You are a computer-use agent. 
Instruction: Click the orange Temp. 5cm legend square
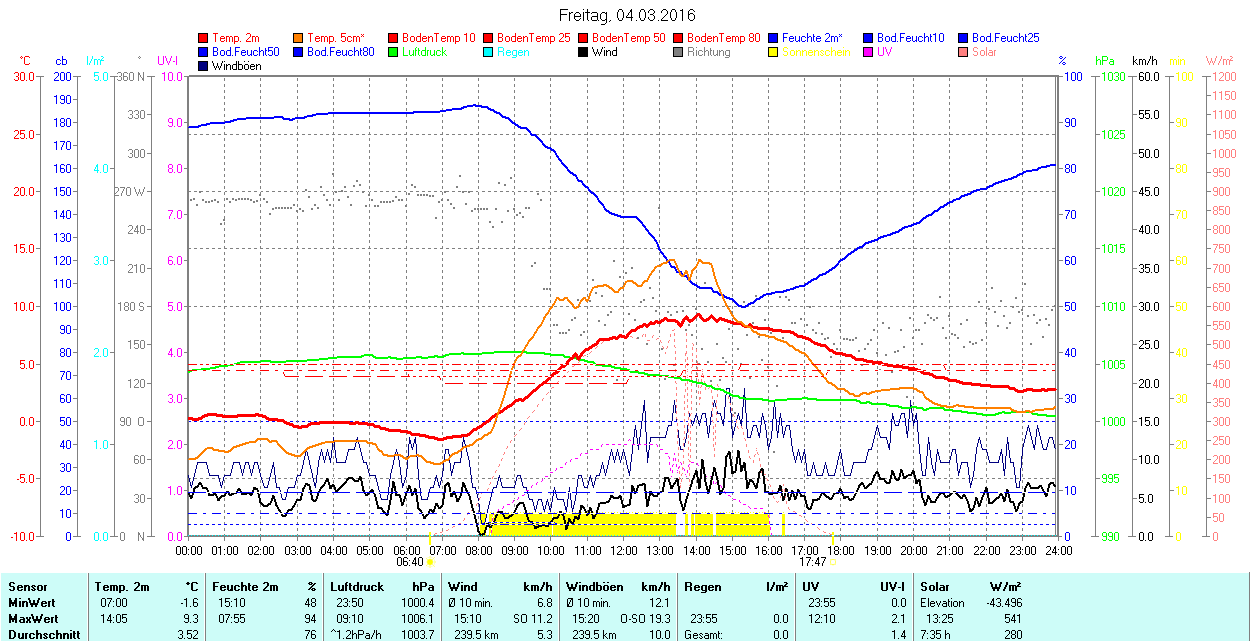point(299,38)
